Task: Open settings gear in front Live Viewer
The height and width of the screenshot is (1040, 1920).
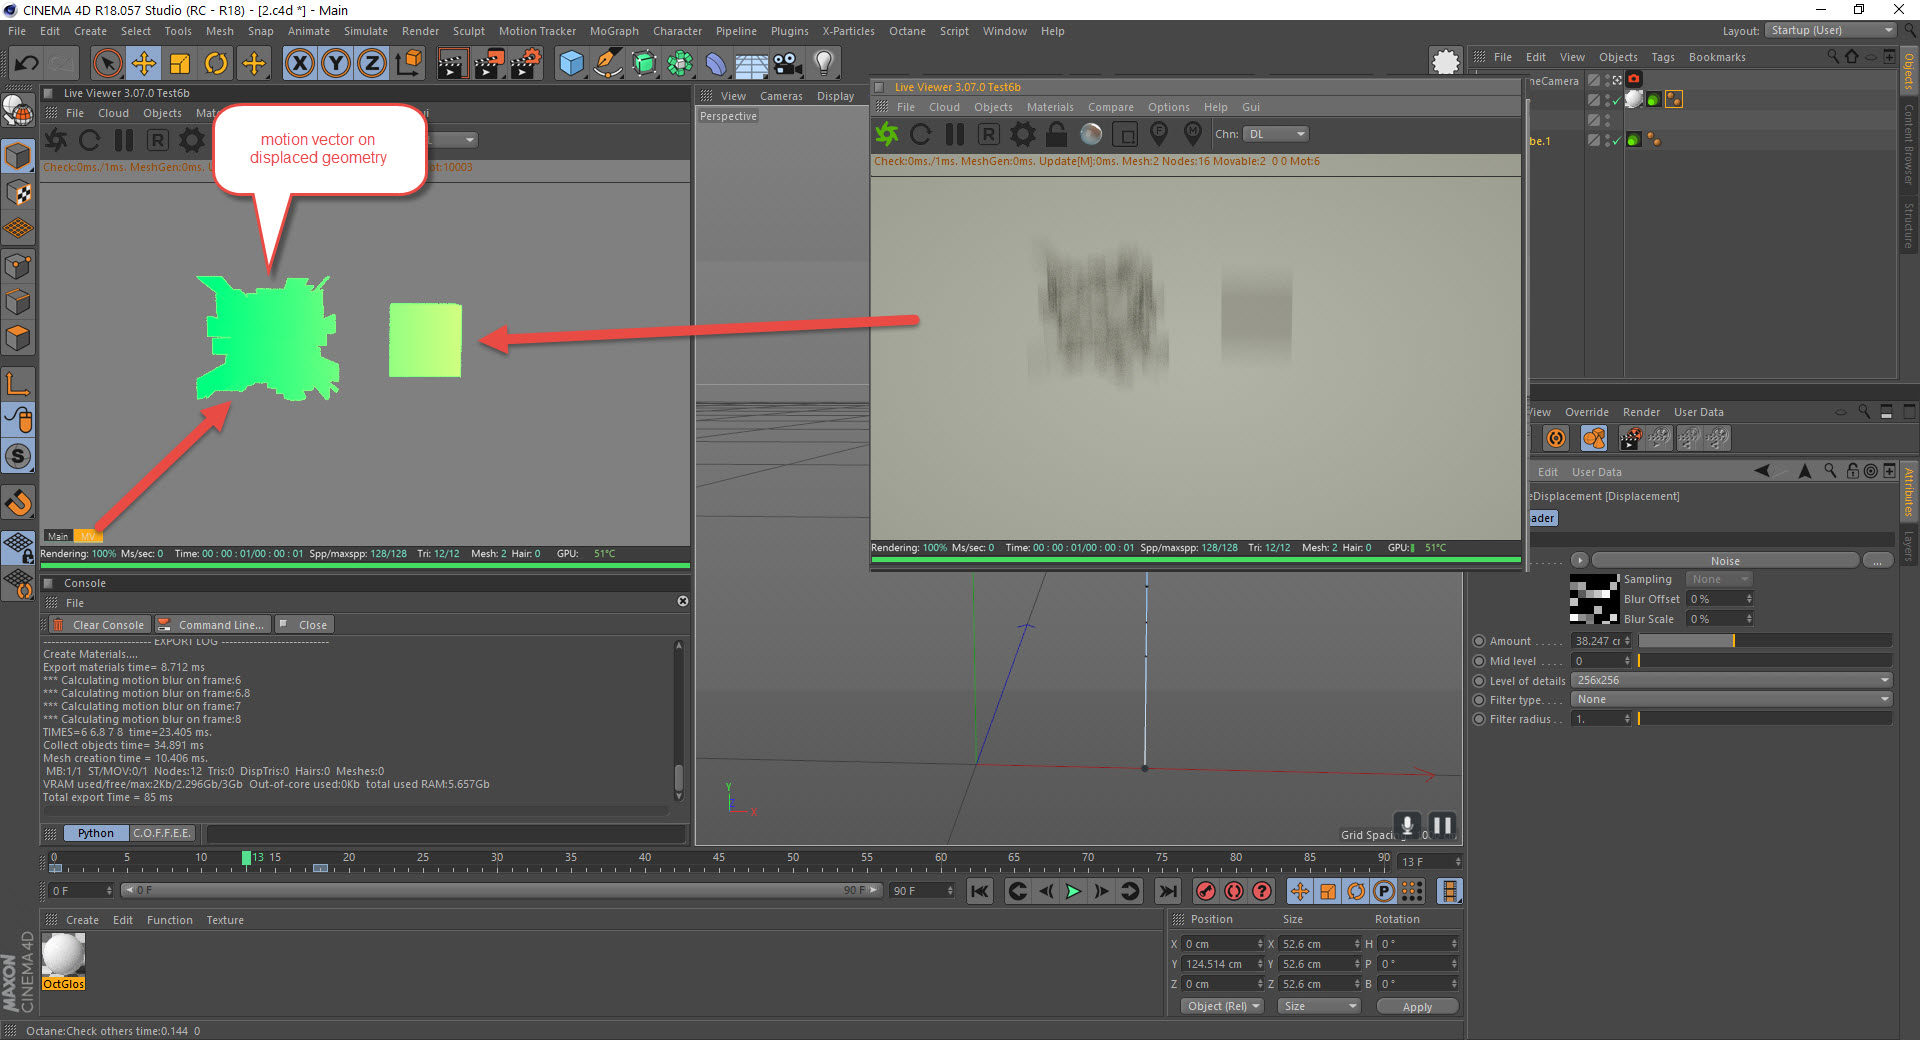Action: 1023,134
